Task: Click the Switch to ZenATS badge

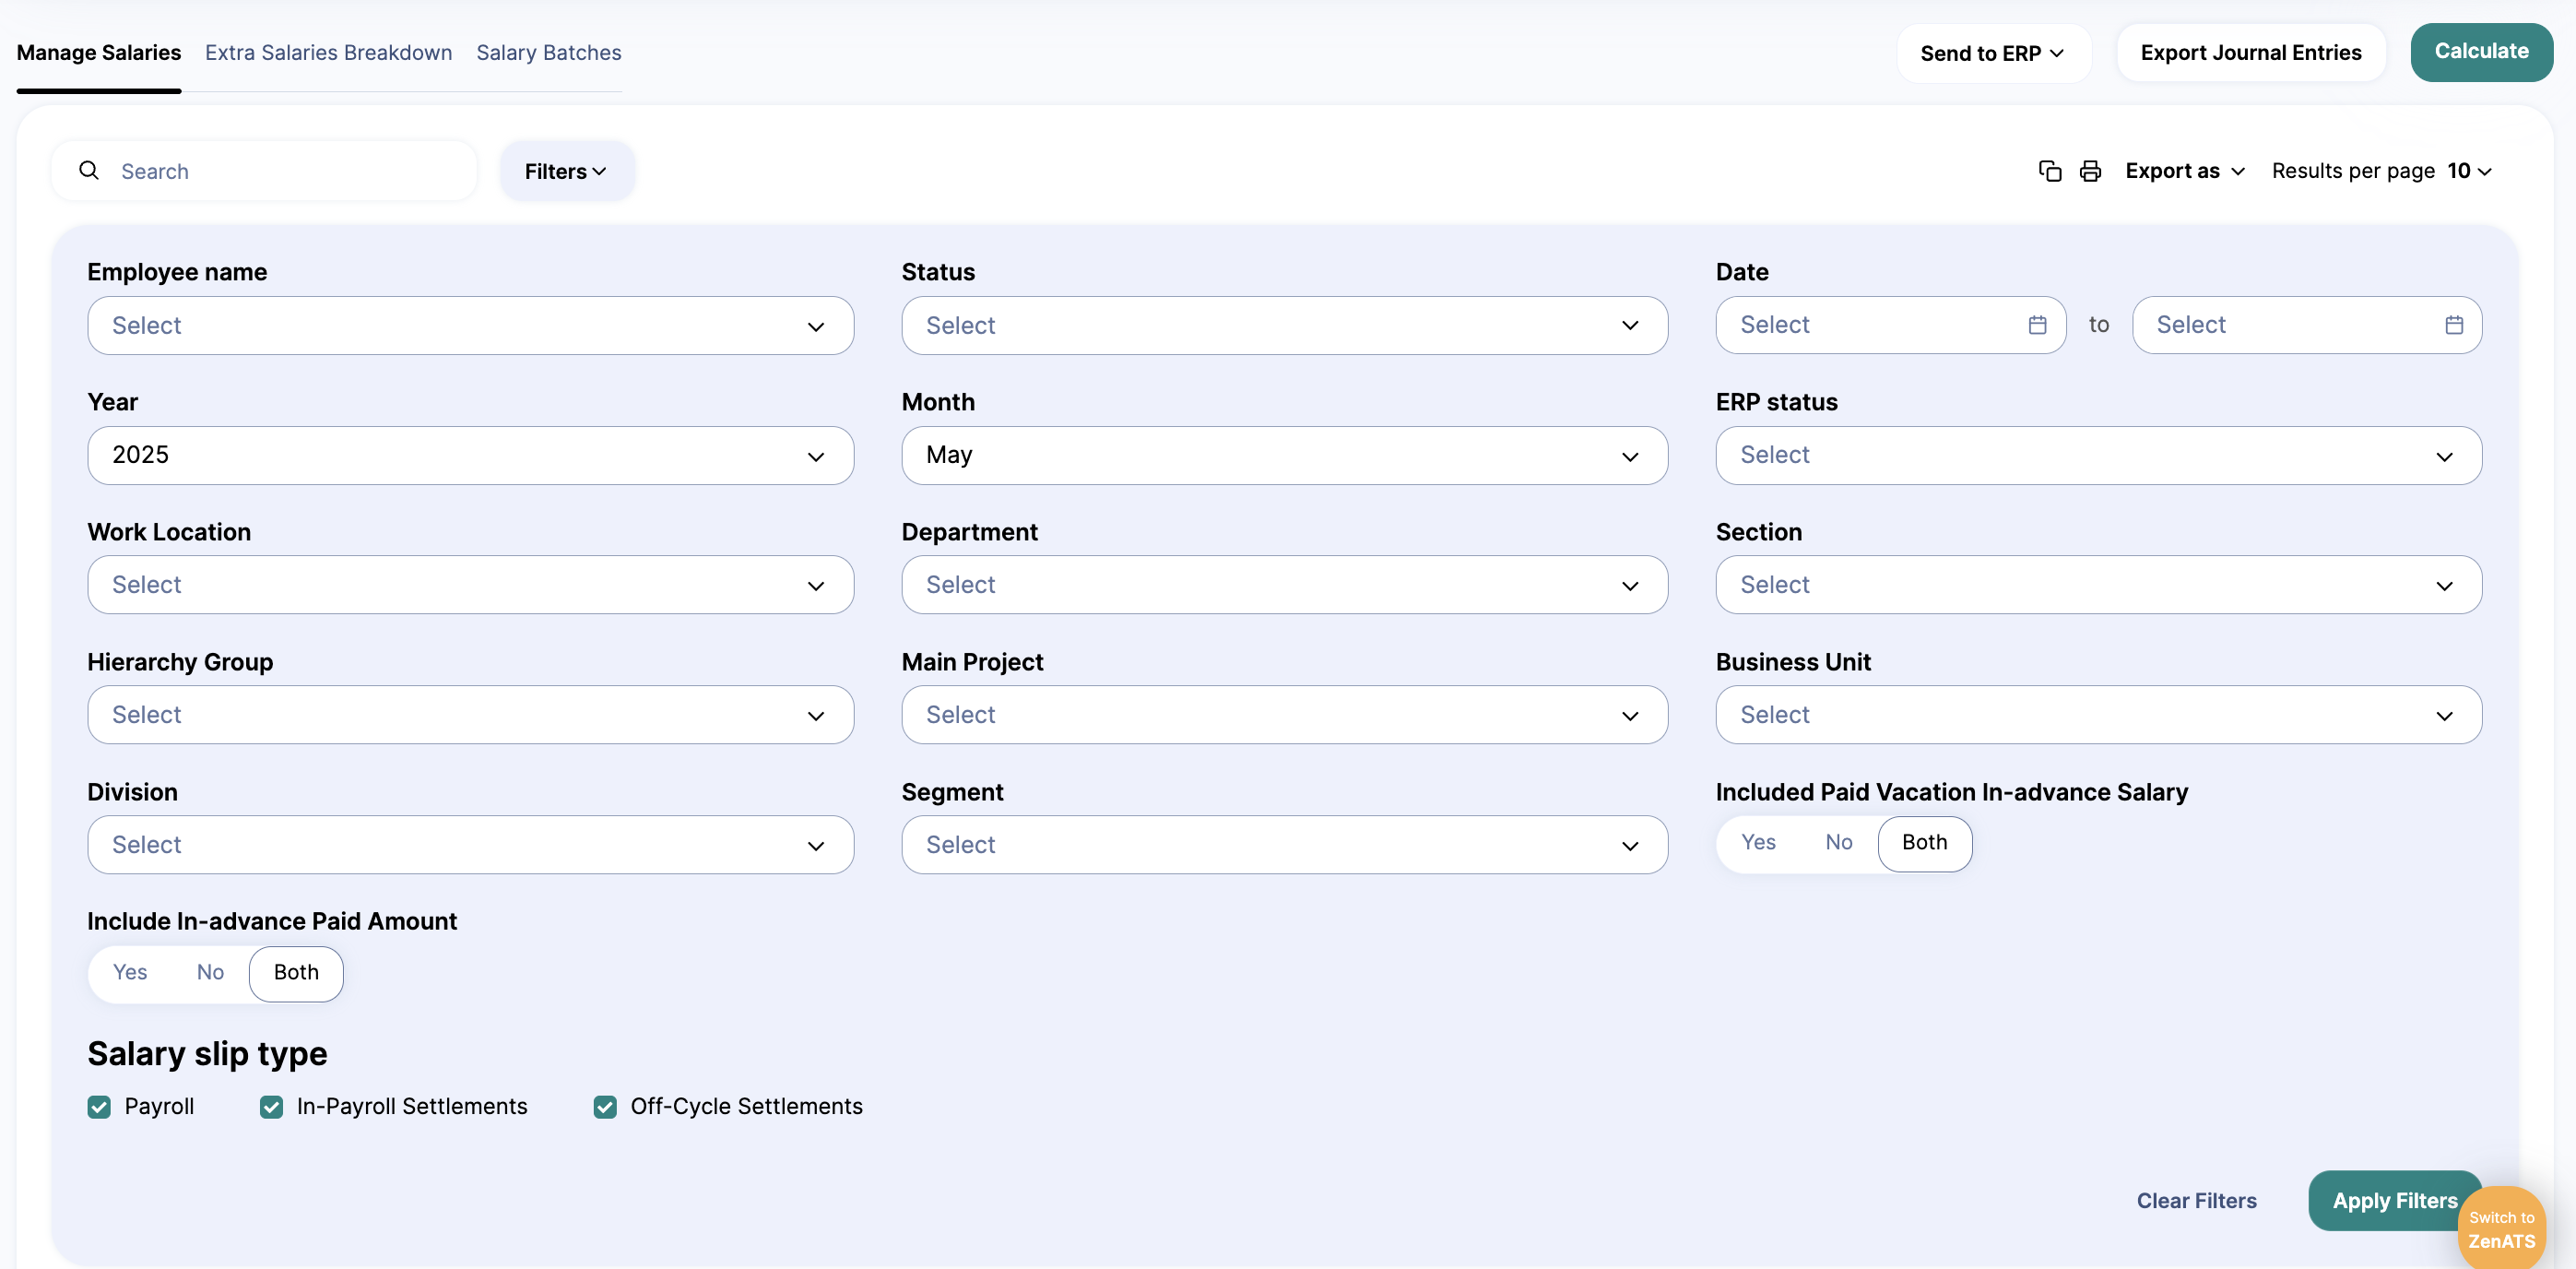Action: tap(2501, 1229)
